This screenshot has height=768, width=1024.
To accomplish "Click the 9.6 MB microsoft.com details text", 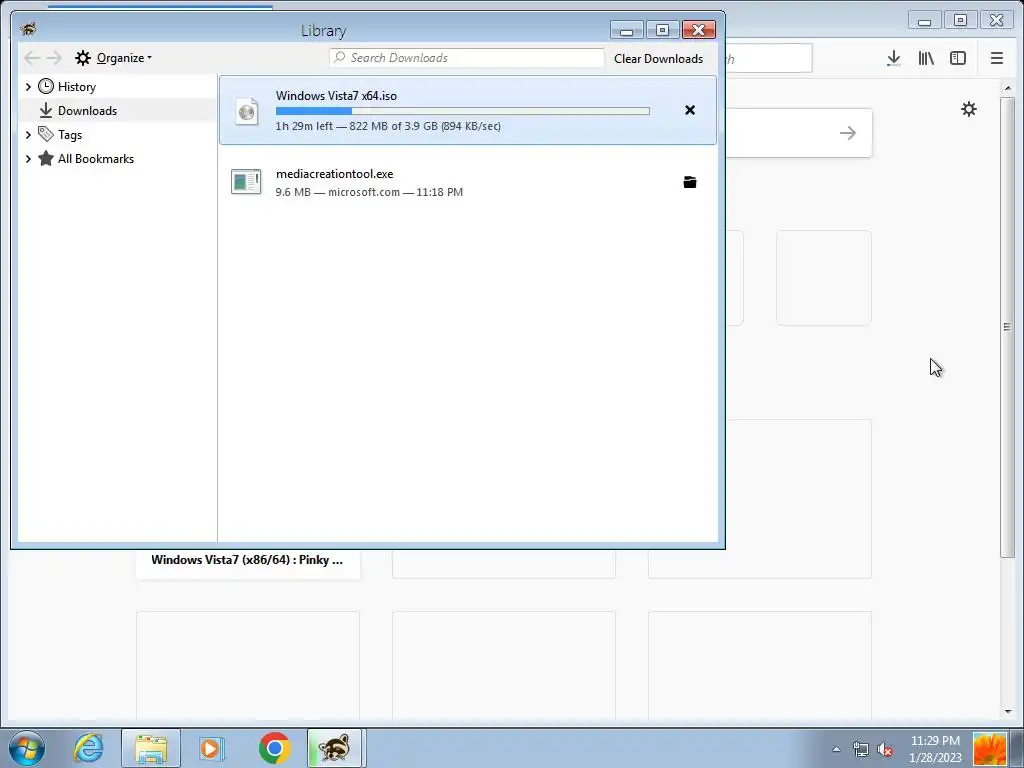I will point(369,192).
